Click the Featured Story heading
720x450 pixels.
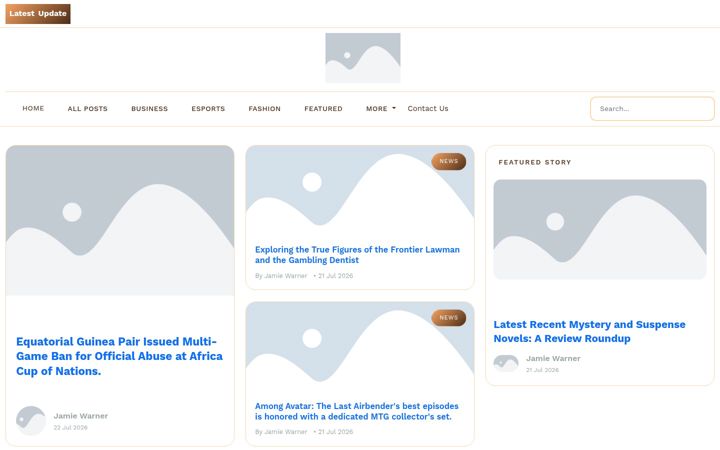click(534, 163)
